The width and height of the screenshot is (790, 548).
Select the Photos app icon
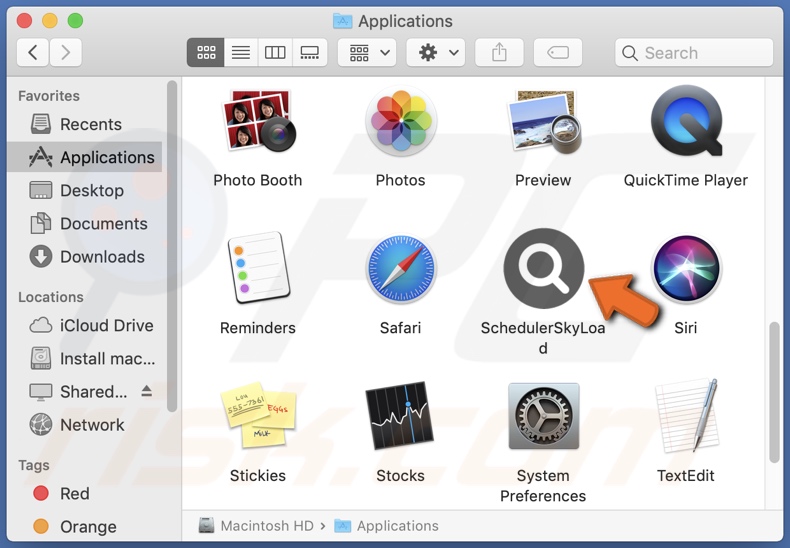[401, 121]
